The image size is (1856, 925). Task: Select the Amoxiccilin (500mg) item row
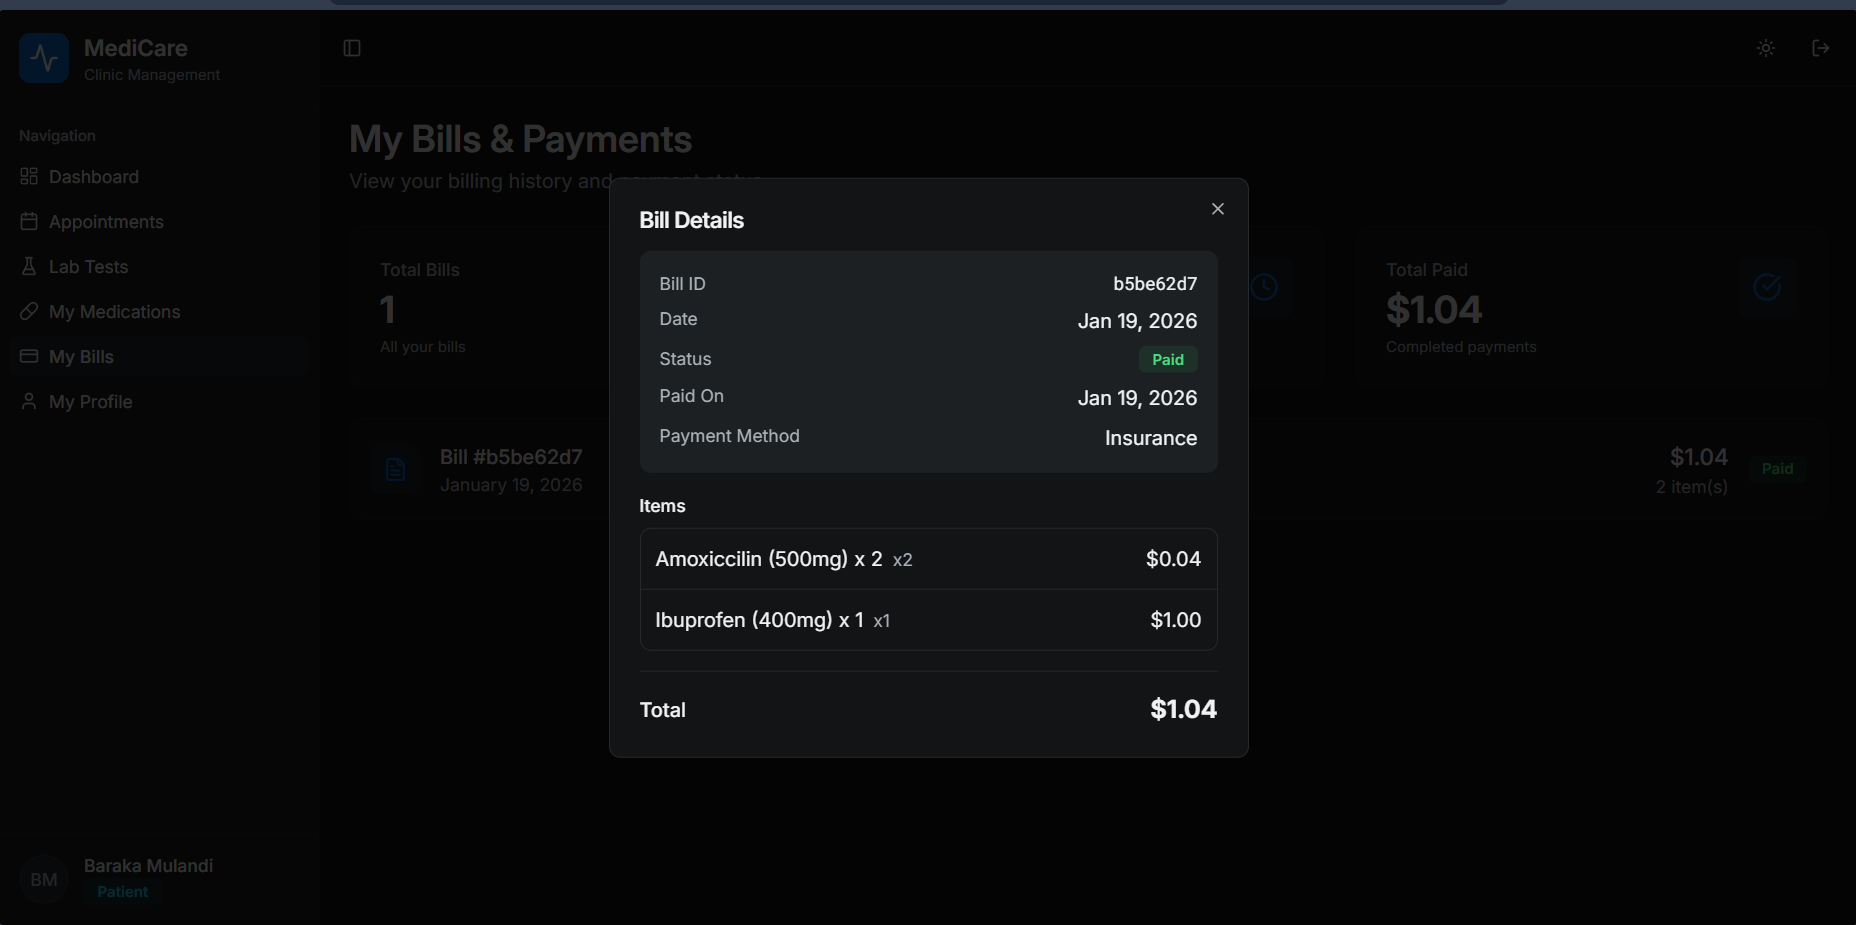tap(928, 559)
